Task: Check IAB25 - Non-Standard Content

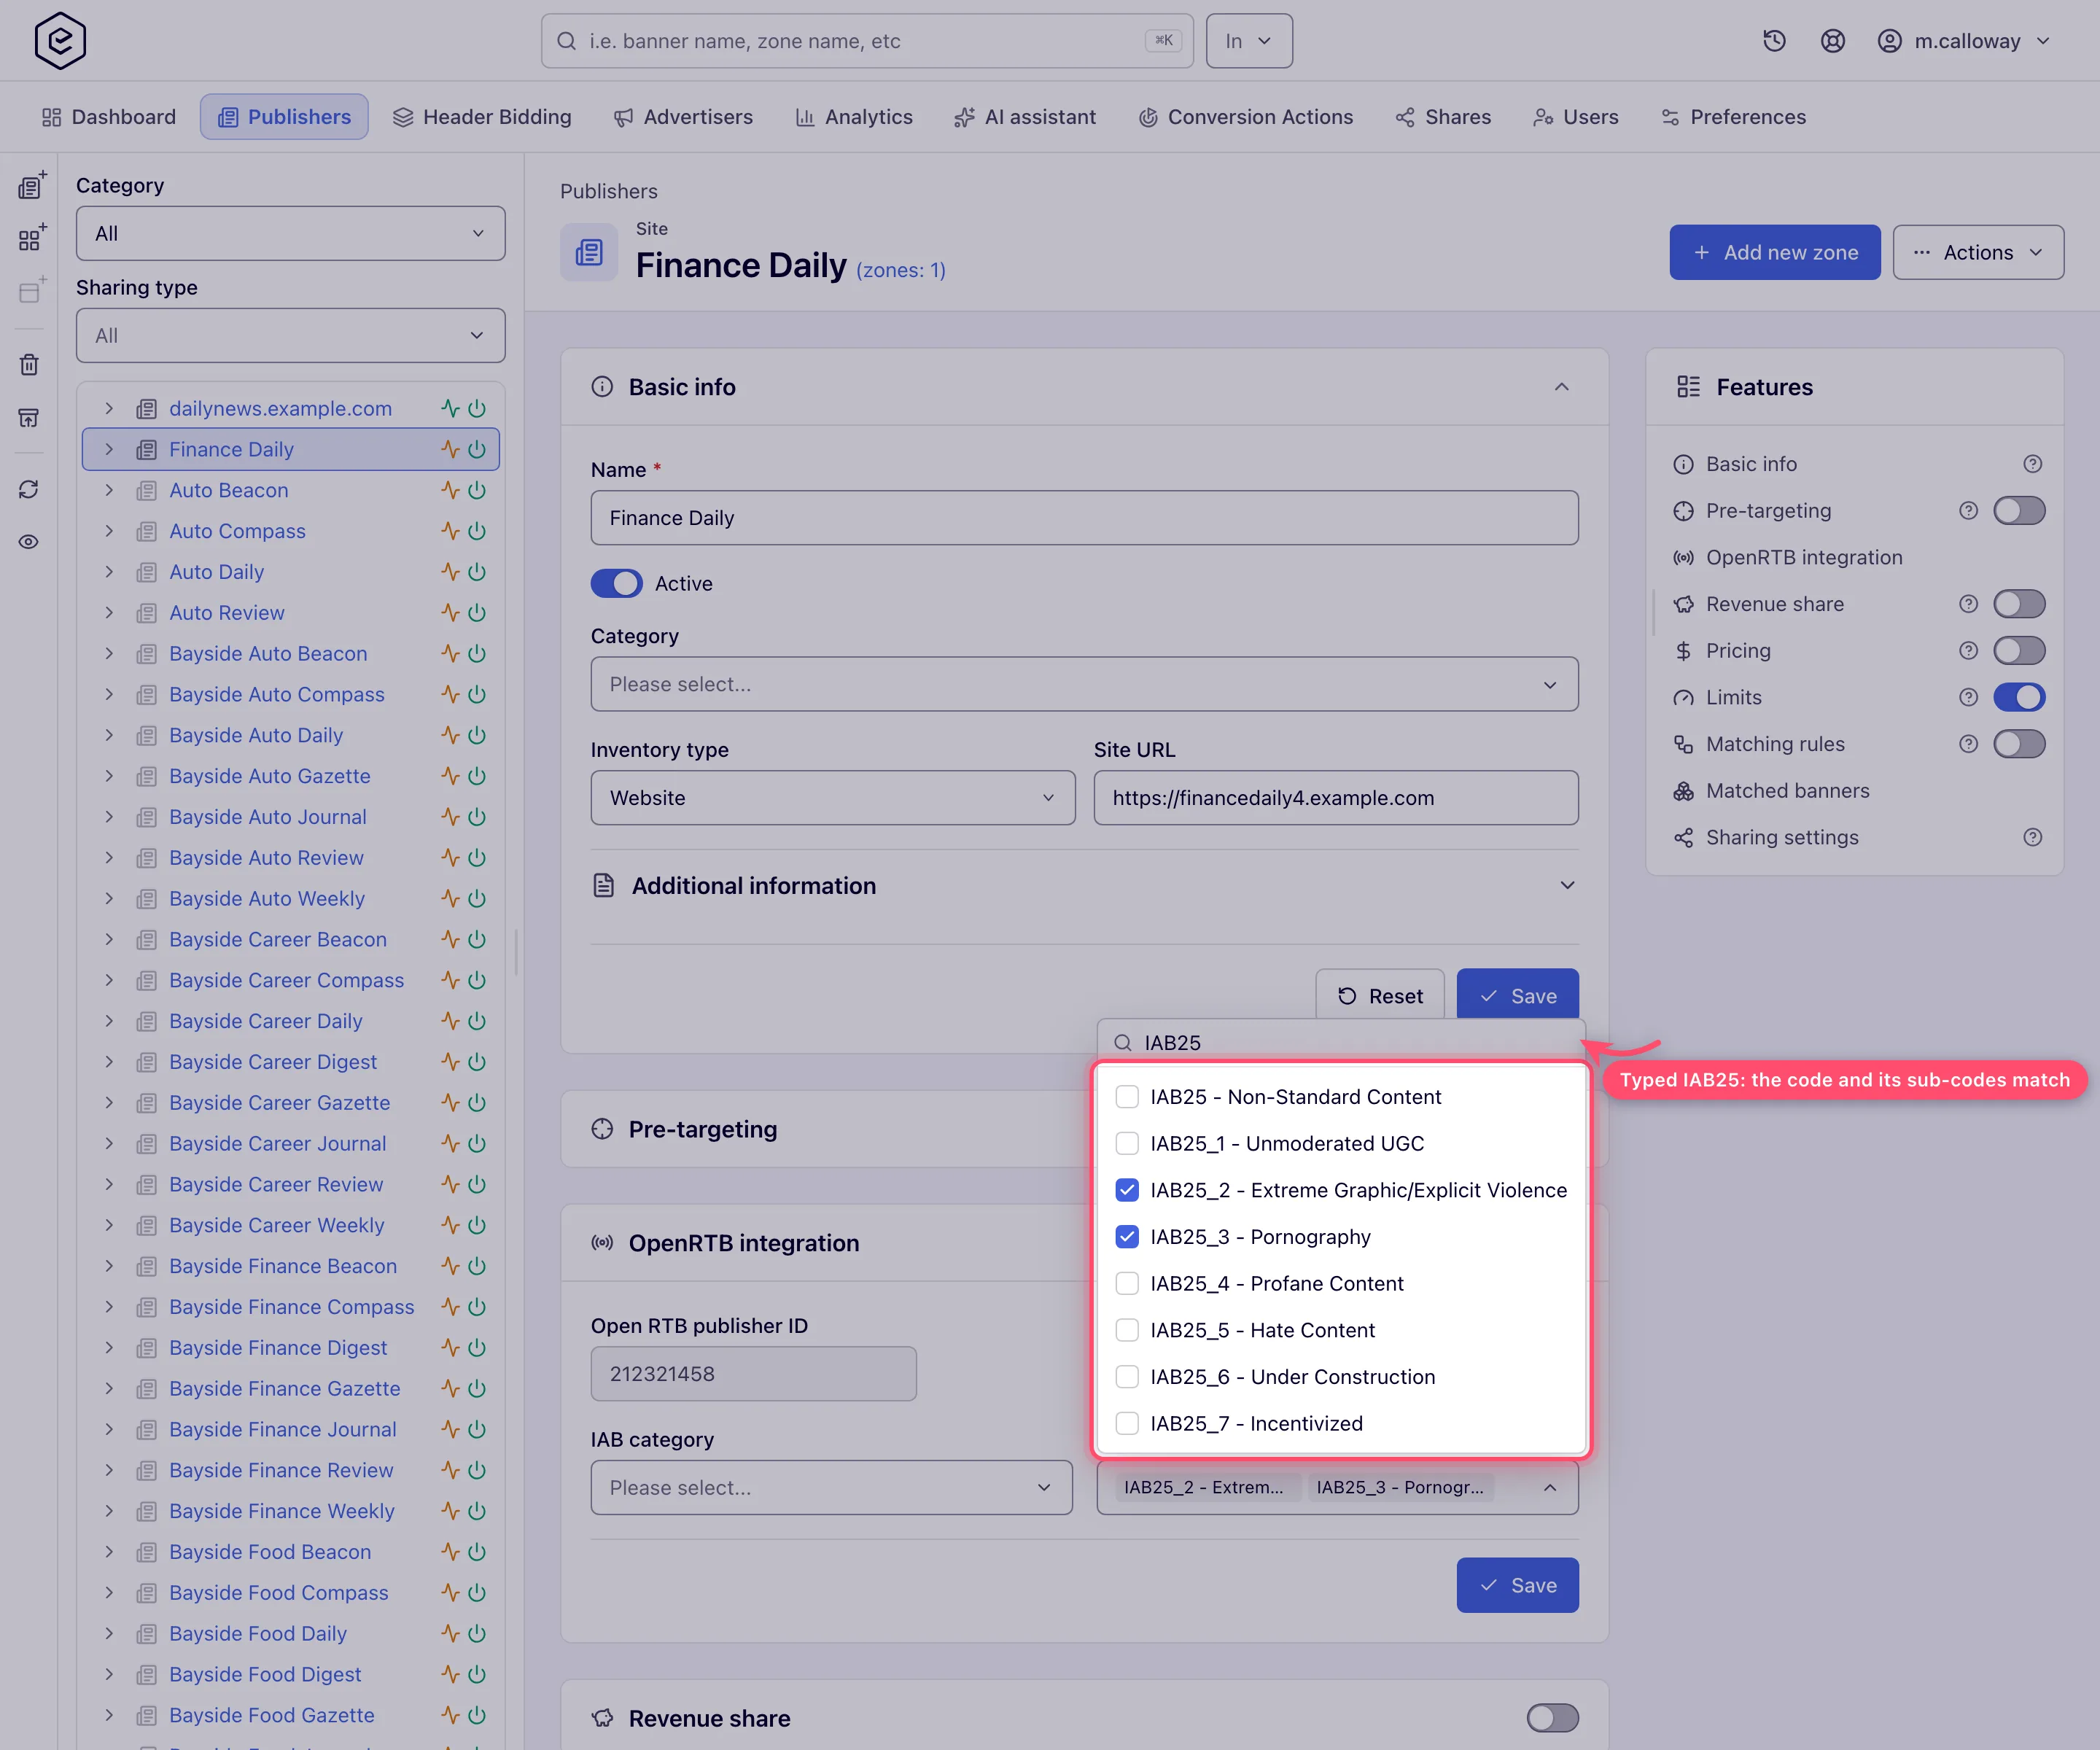Action: tap(1126, 1097)
